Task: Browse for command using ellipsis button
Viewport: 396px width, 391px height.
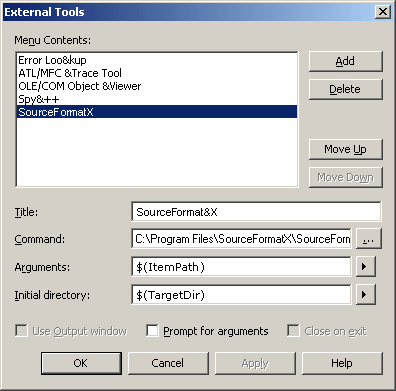Action: click(x=369, y=239)
